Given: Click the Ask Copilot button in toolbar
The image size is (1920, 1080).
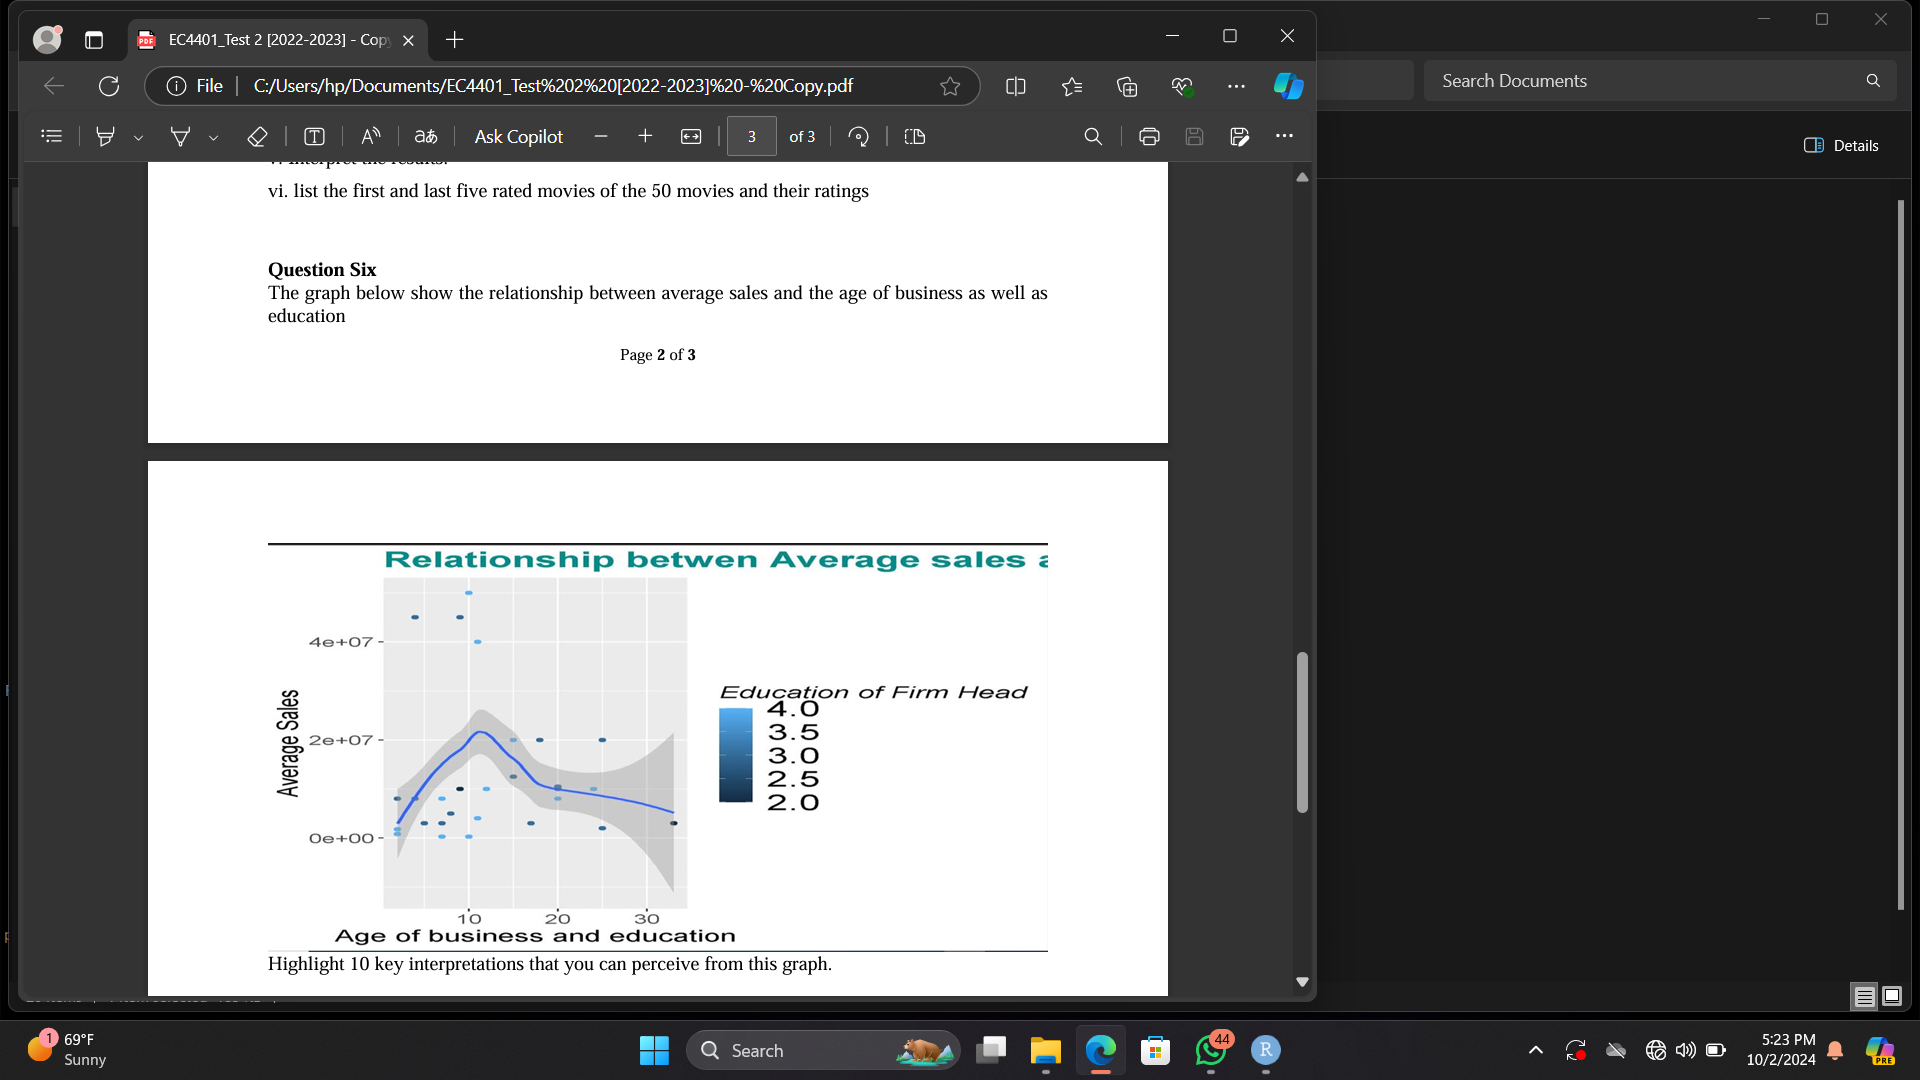Looking at the screenshot, I should pos(518,136).
